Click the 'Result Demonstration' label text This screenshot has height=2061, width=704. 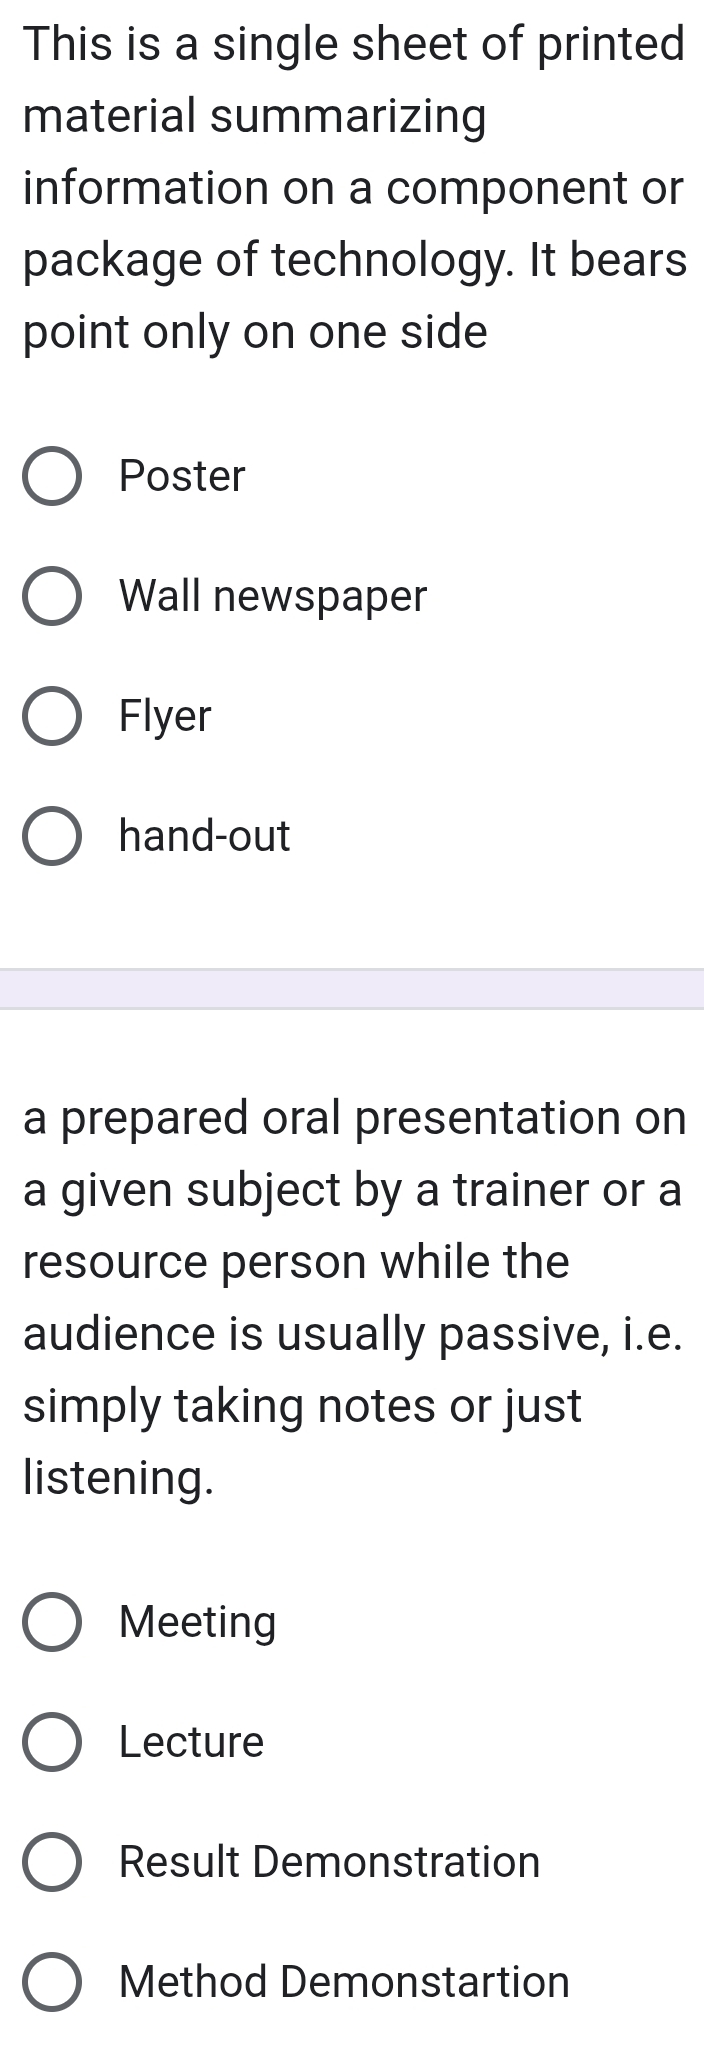pos(329,1862)
